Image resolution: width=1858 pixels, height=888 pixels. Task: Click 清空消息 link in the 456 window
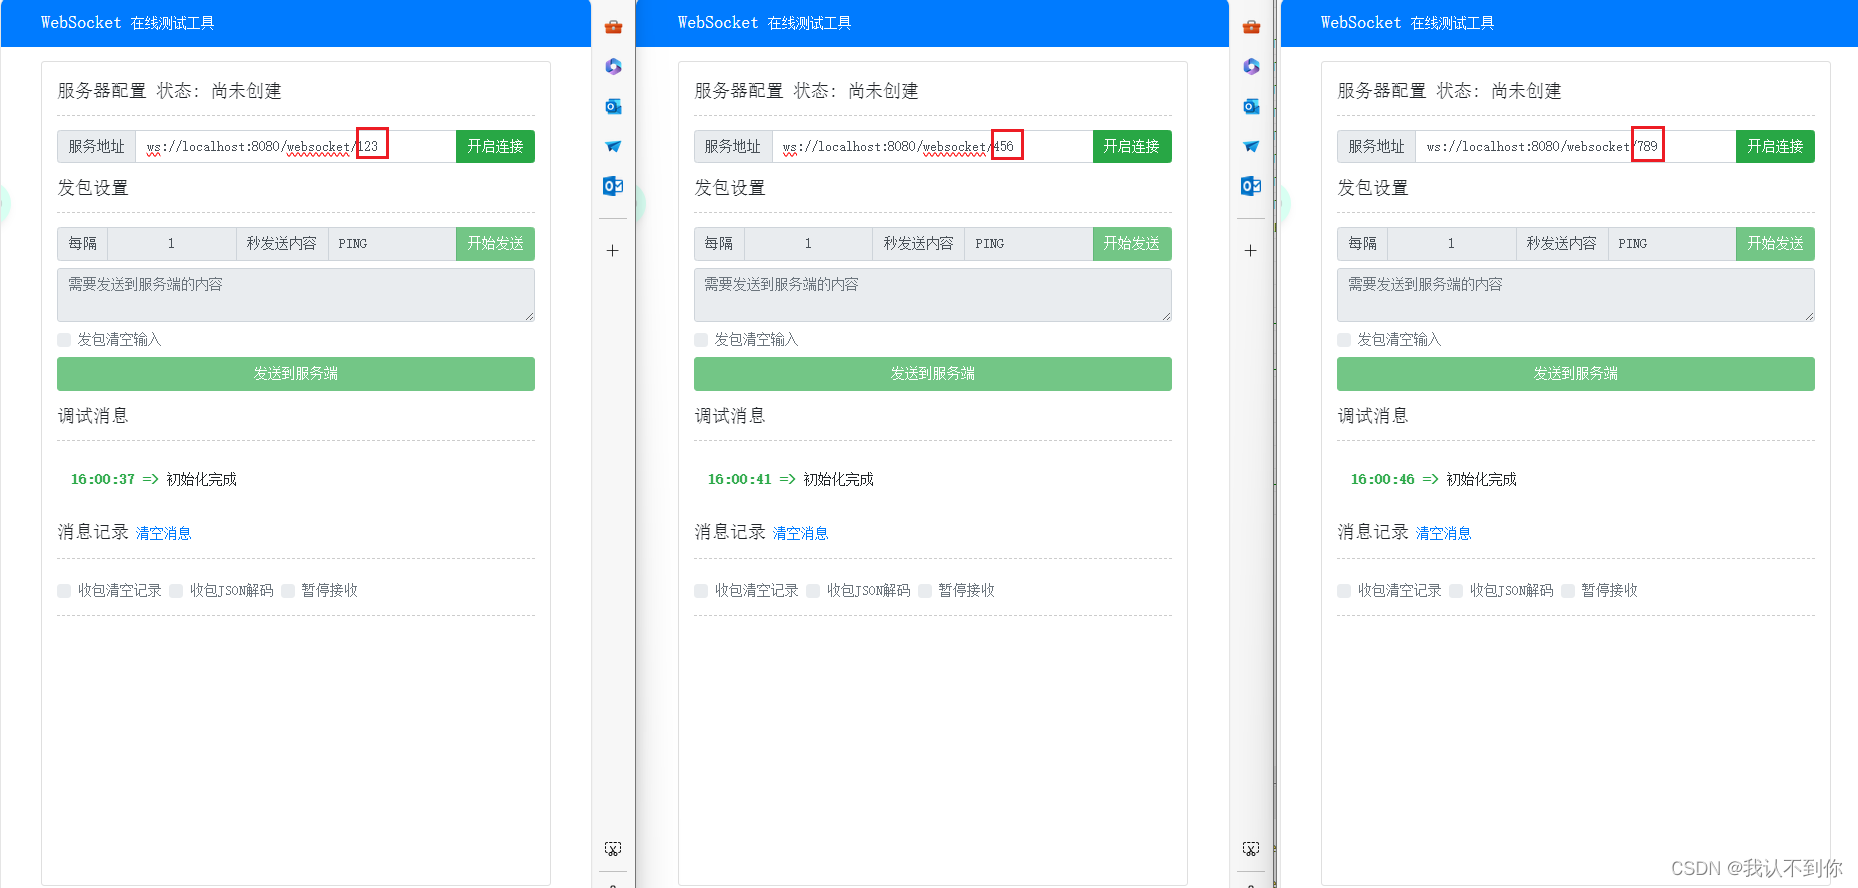coord(801,534)
